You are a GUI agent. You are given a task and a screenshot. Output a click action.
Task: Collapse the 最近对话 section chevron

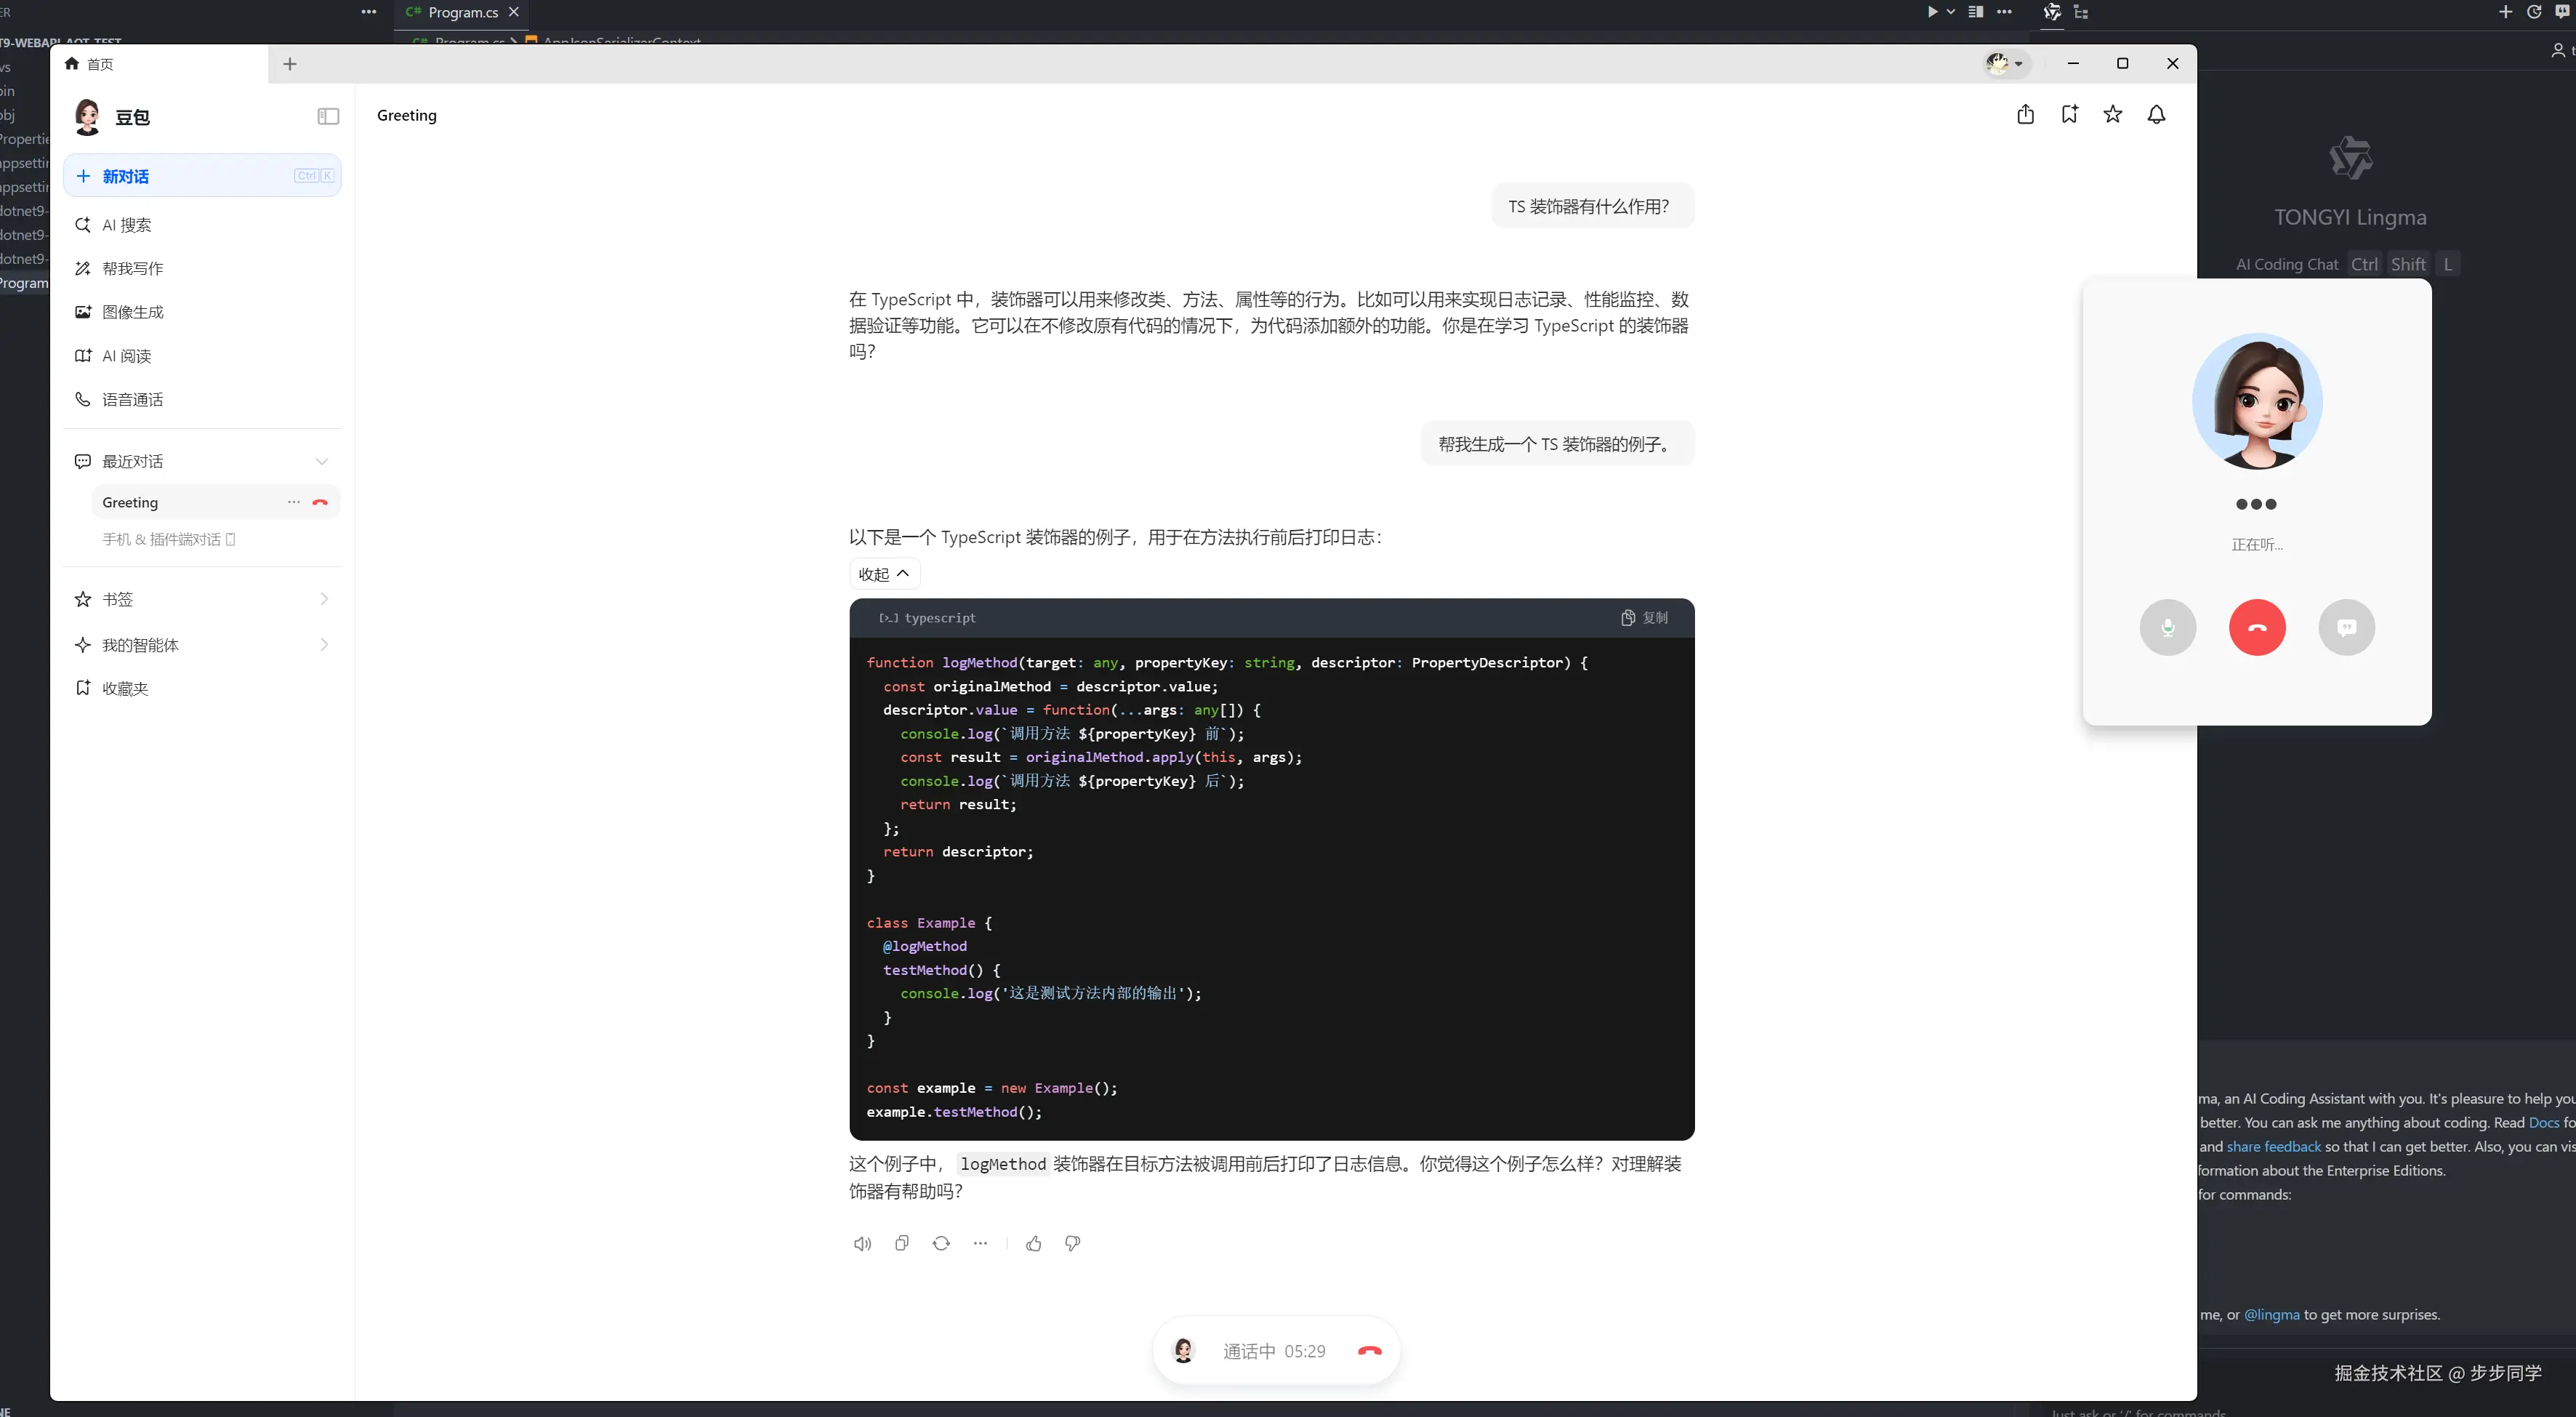(322, 461)
